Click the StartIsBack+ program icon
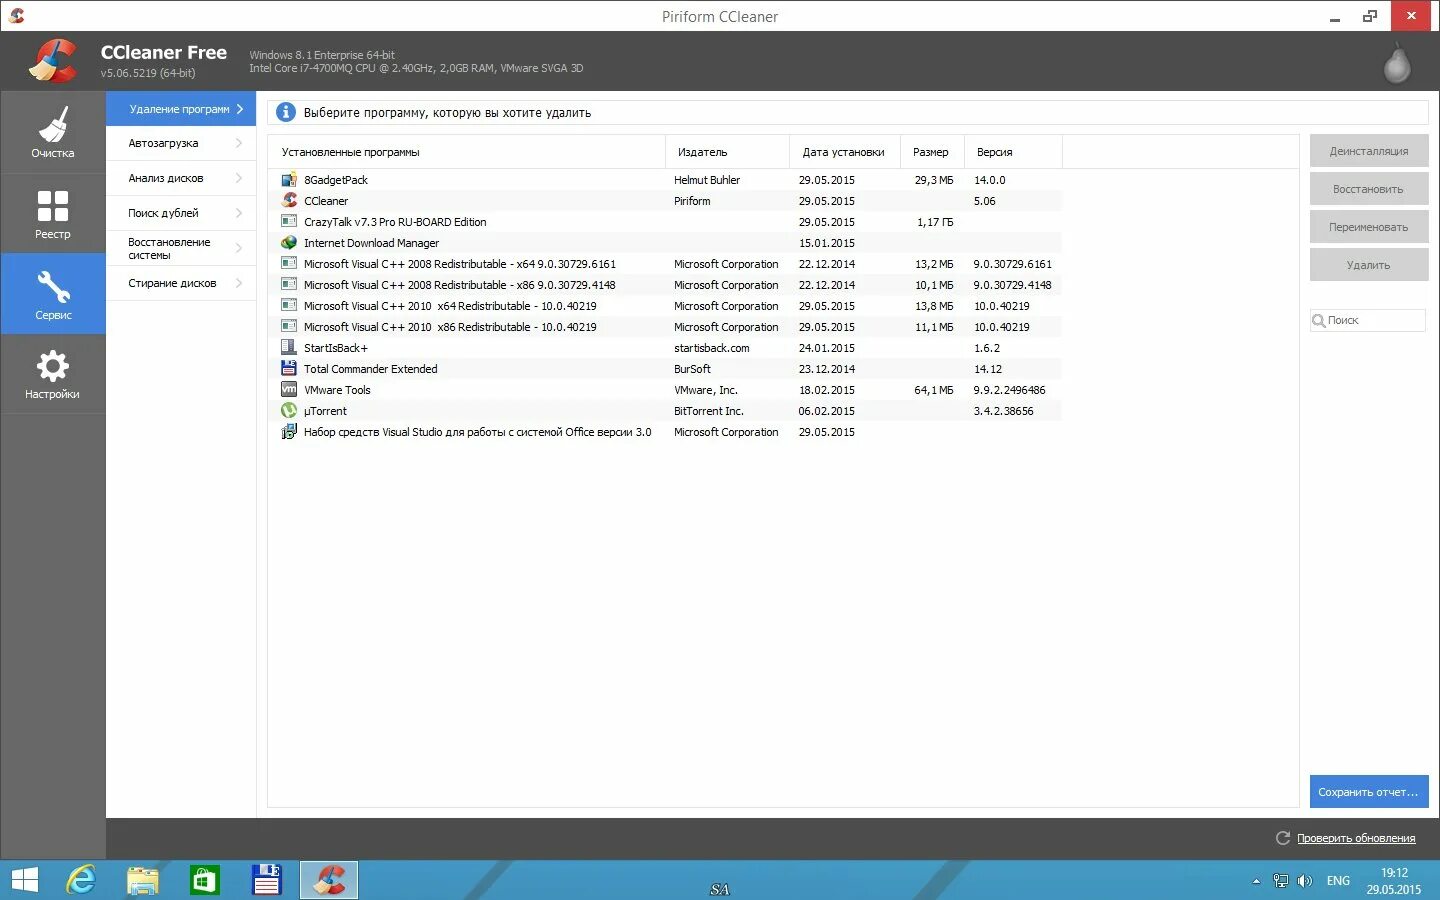 [x=289, y=348]
